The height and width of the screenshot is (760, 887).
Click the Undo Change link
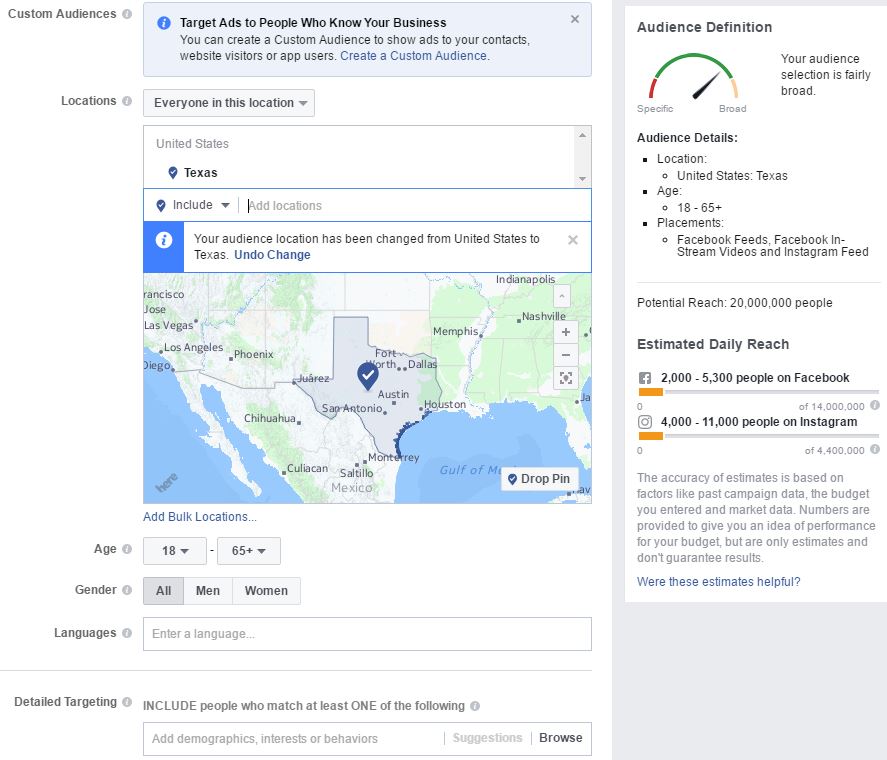point(272,255)
